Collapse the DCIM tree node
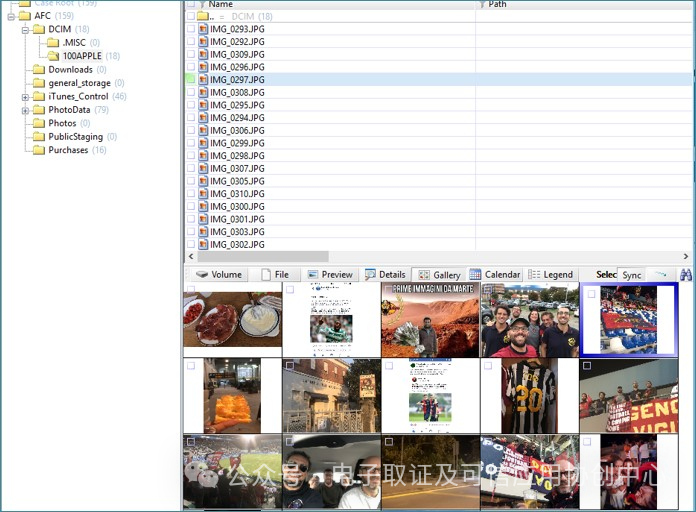The width and height of the screenshot is (696, 512). point(25,30)
